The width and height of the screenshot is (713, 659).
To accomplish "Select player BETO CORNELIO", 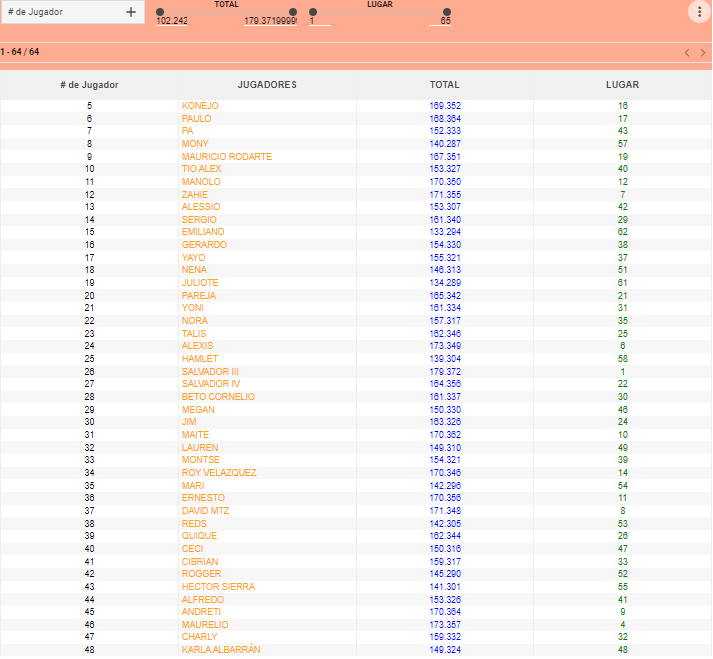I will 218,397.
